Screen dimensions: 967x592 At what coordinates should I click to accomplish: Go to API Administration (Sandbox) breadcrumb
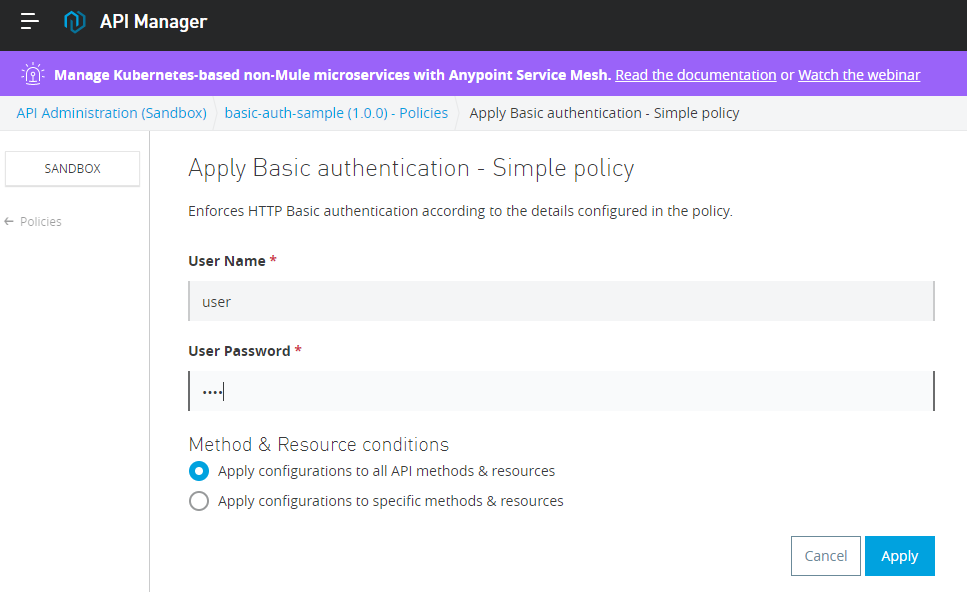112,113
